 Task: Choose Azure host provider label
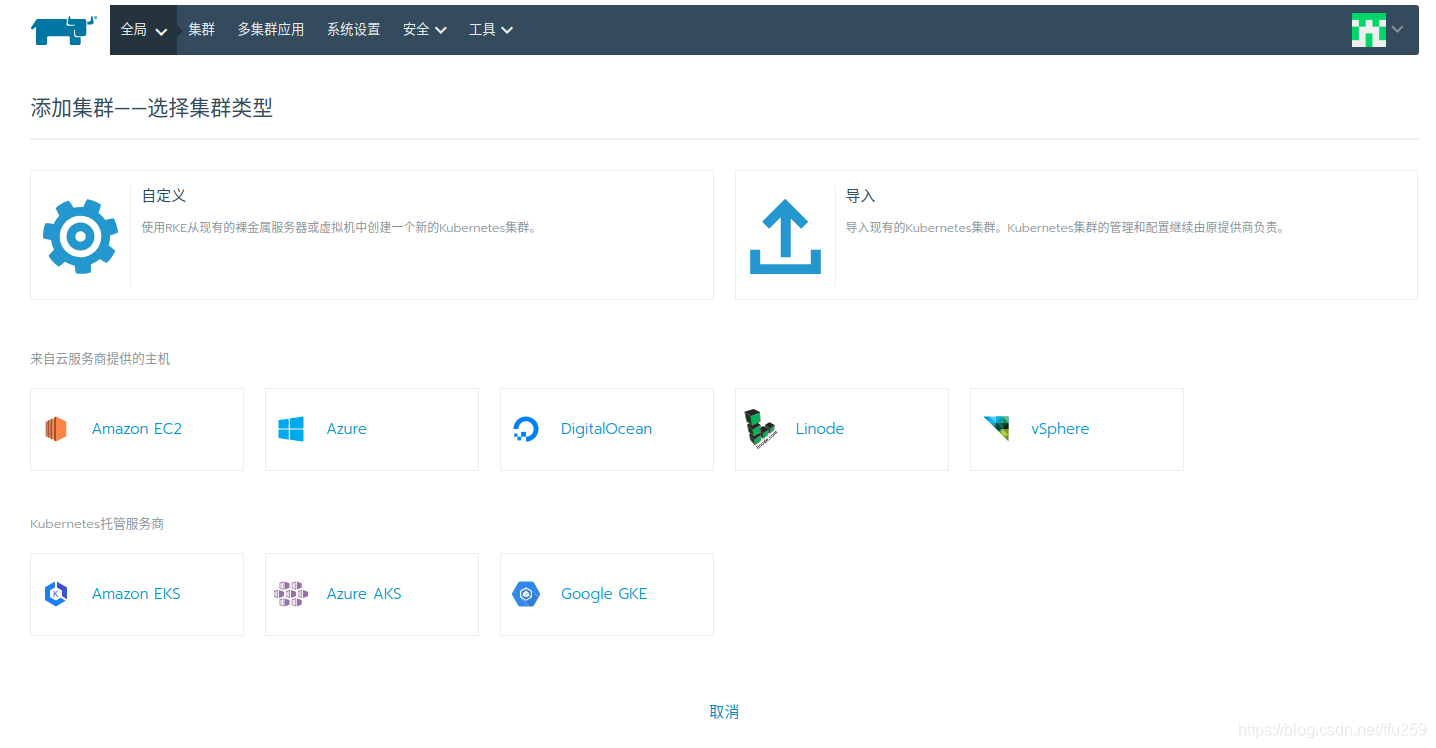pos(347,429)
